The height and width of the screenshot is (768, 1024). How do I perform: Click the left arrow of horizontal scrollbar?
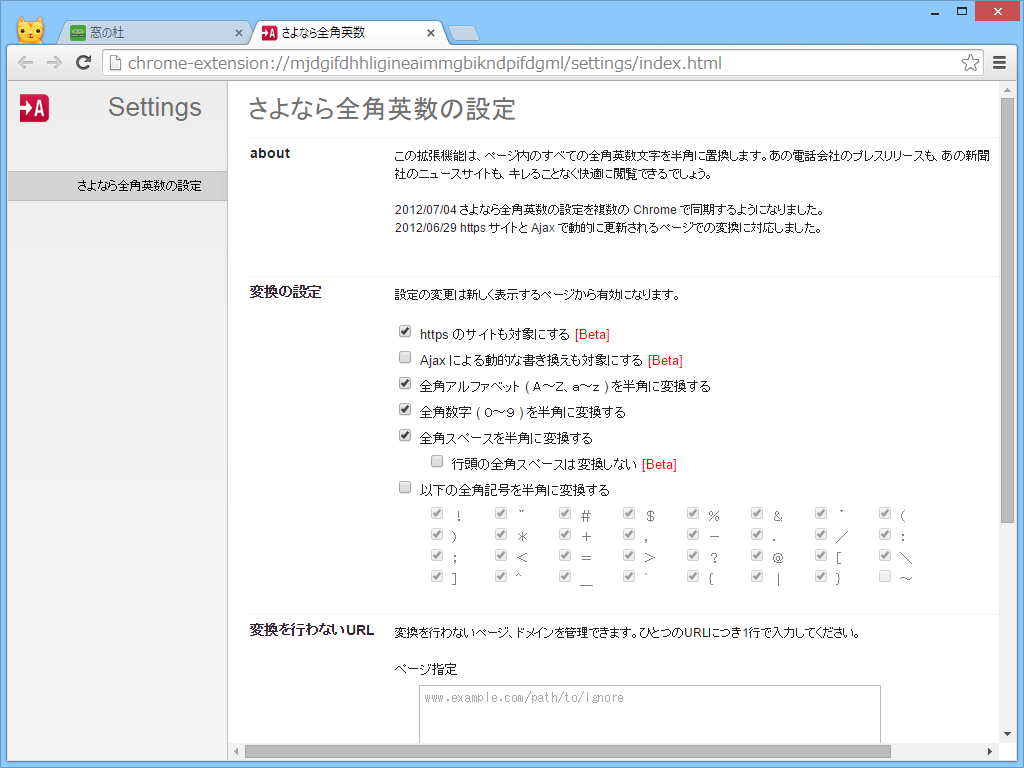236,752
